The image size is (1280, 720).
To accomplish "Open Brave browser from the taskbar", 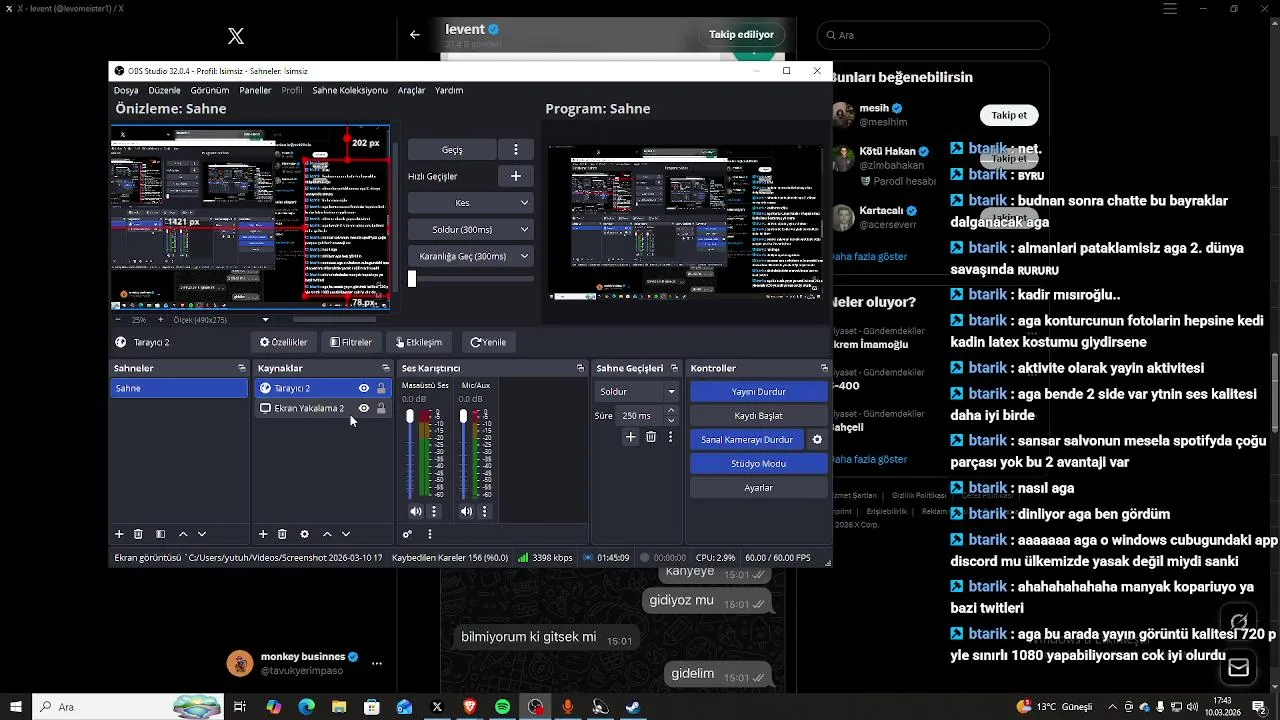I will coord(470,707).
